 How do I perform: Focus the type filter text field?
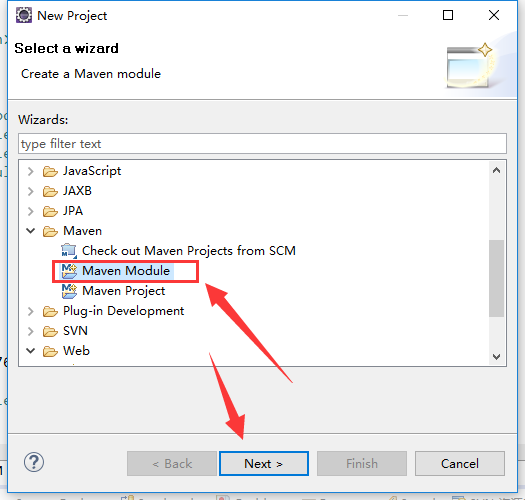(x=262, y=144)
